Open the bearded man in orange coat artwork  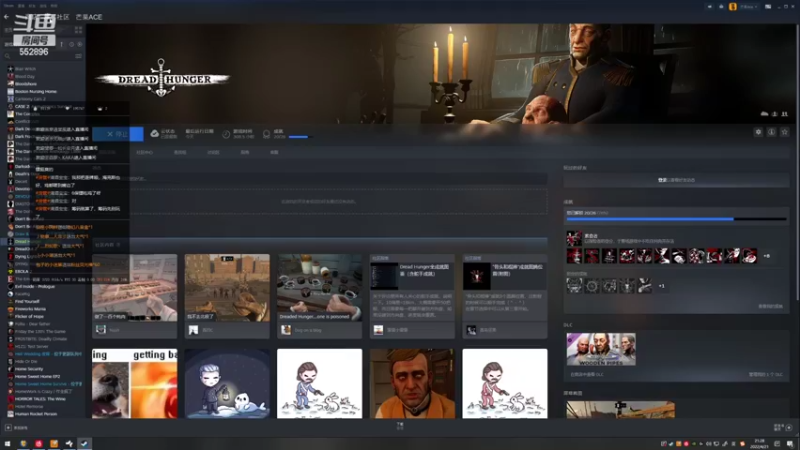coord(412,384)
